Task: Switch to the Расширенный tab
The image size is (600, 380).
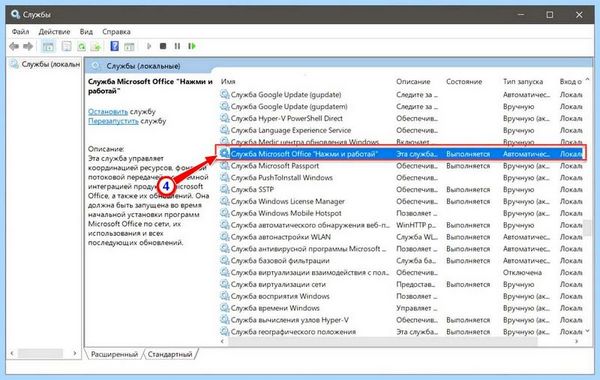Action: coord(114,354)
